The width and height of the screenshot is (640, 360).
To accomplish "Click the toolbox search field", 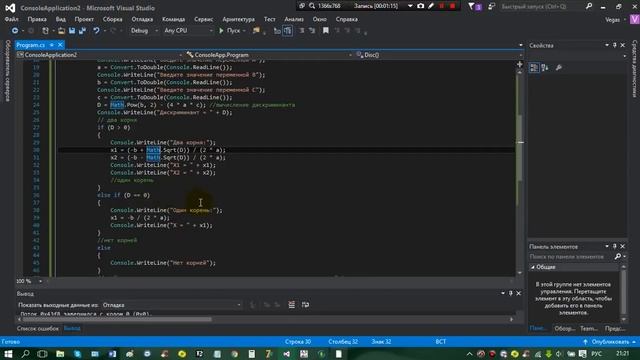I will tap(571, 257).
